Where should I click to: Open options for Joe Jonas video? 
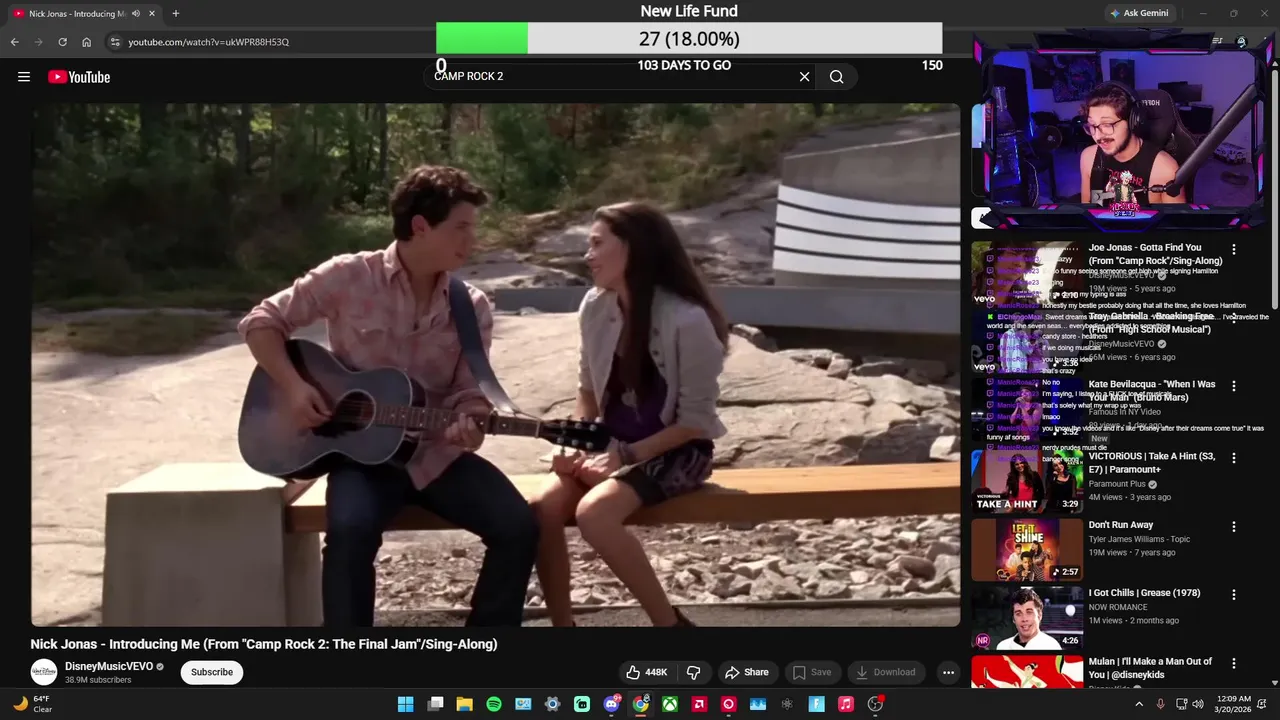(1233, 249)
